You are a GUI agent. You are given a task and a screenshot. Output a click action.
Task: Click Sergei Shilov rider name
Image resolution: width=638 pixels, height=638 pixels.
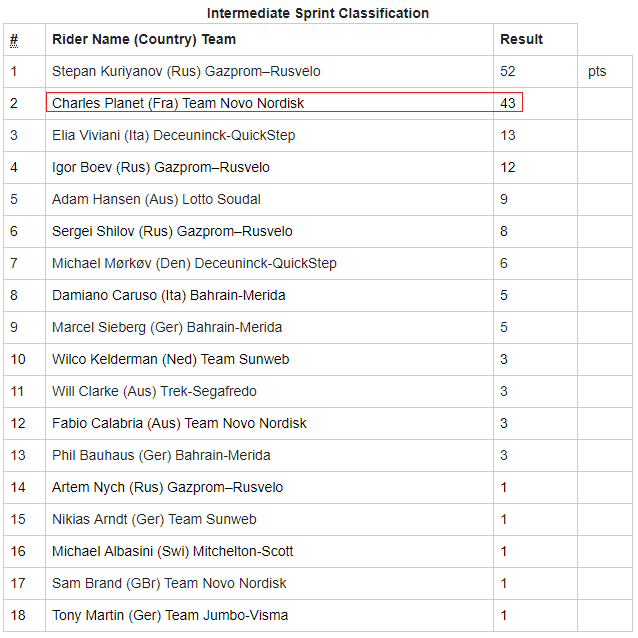93,232
